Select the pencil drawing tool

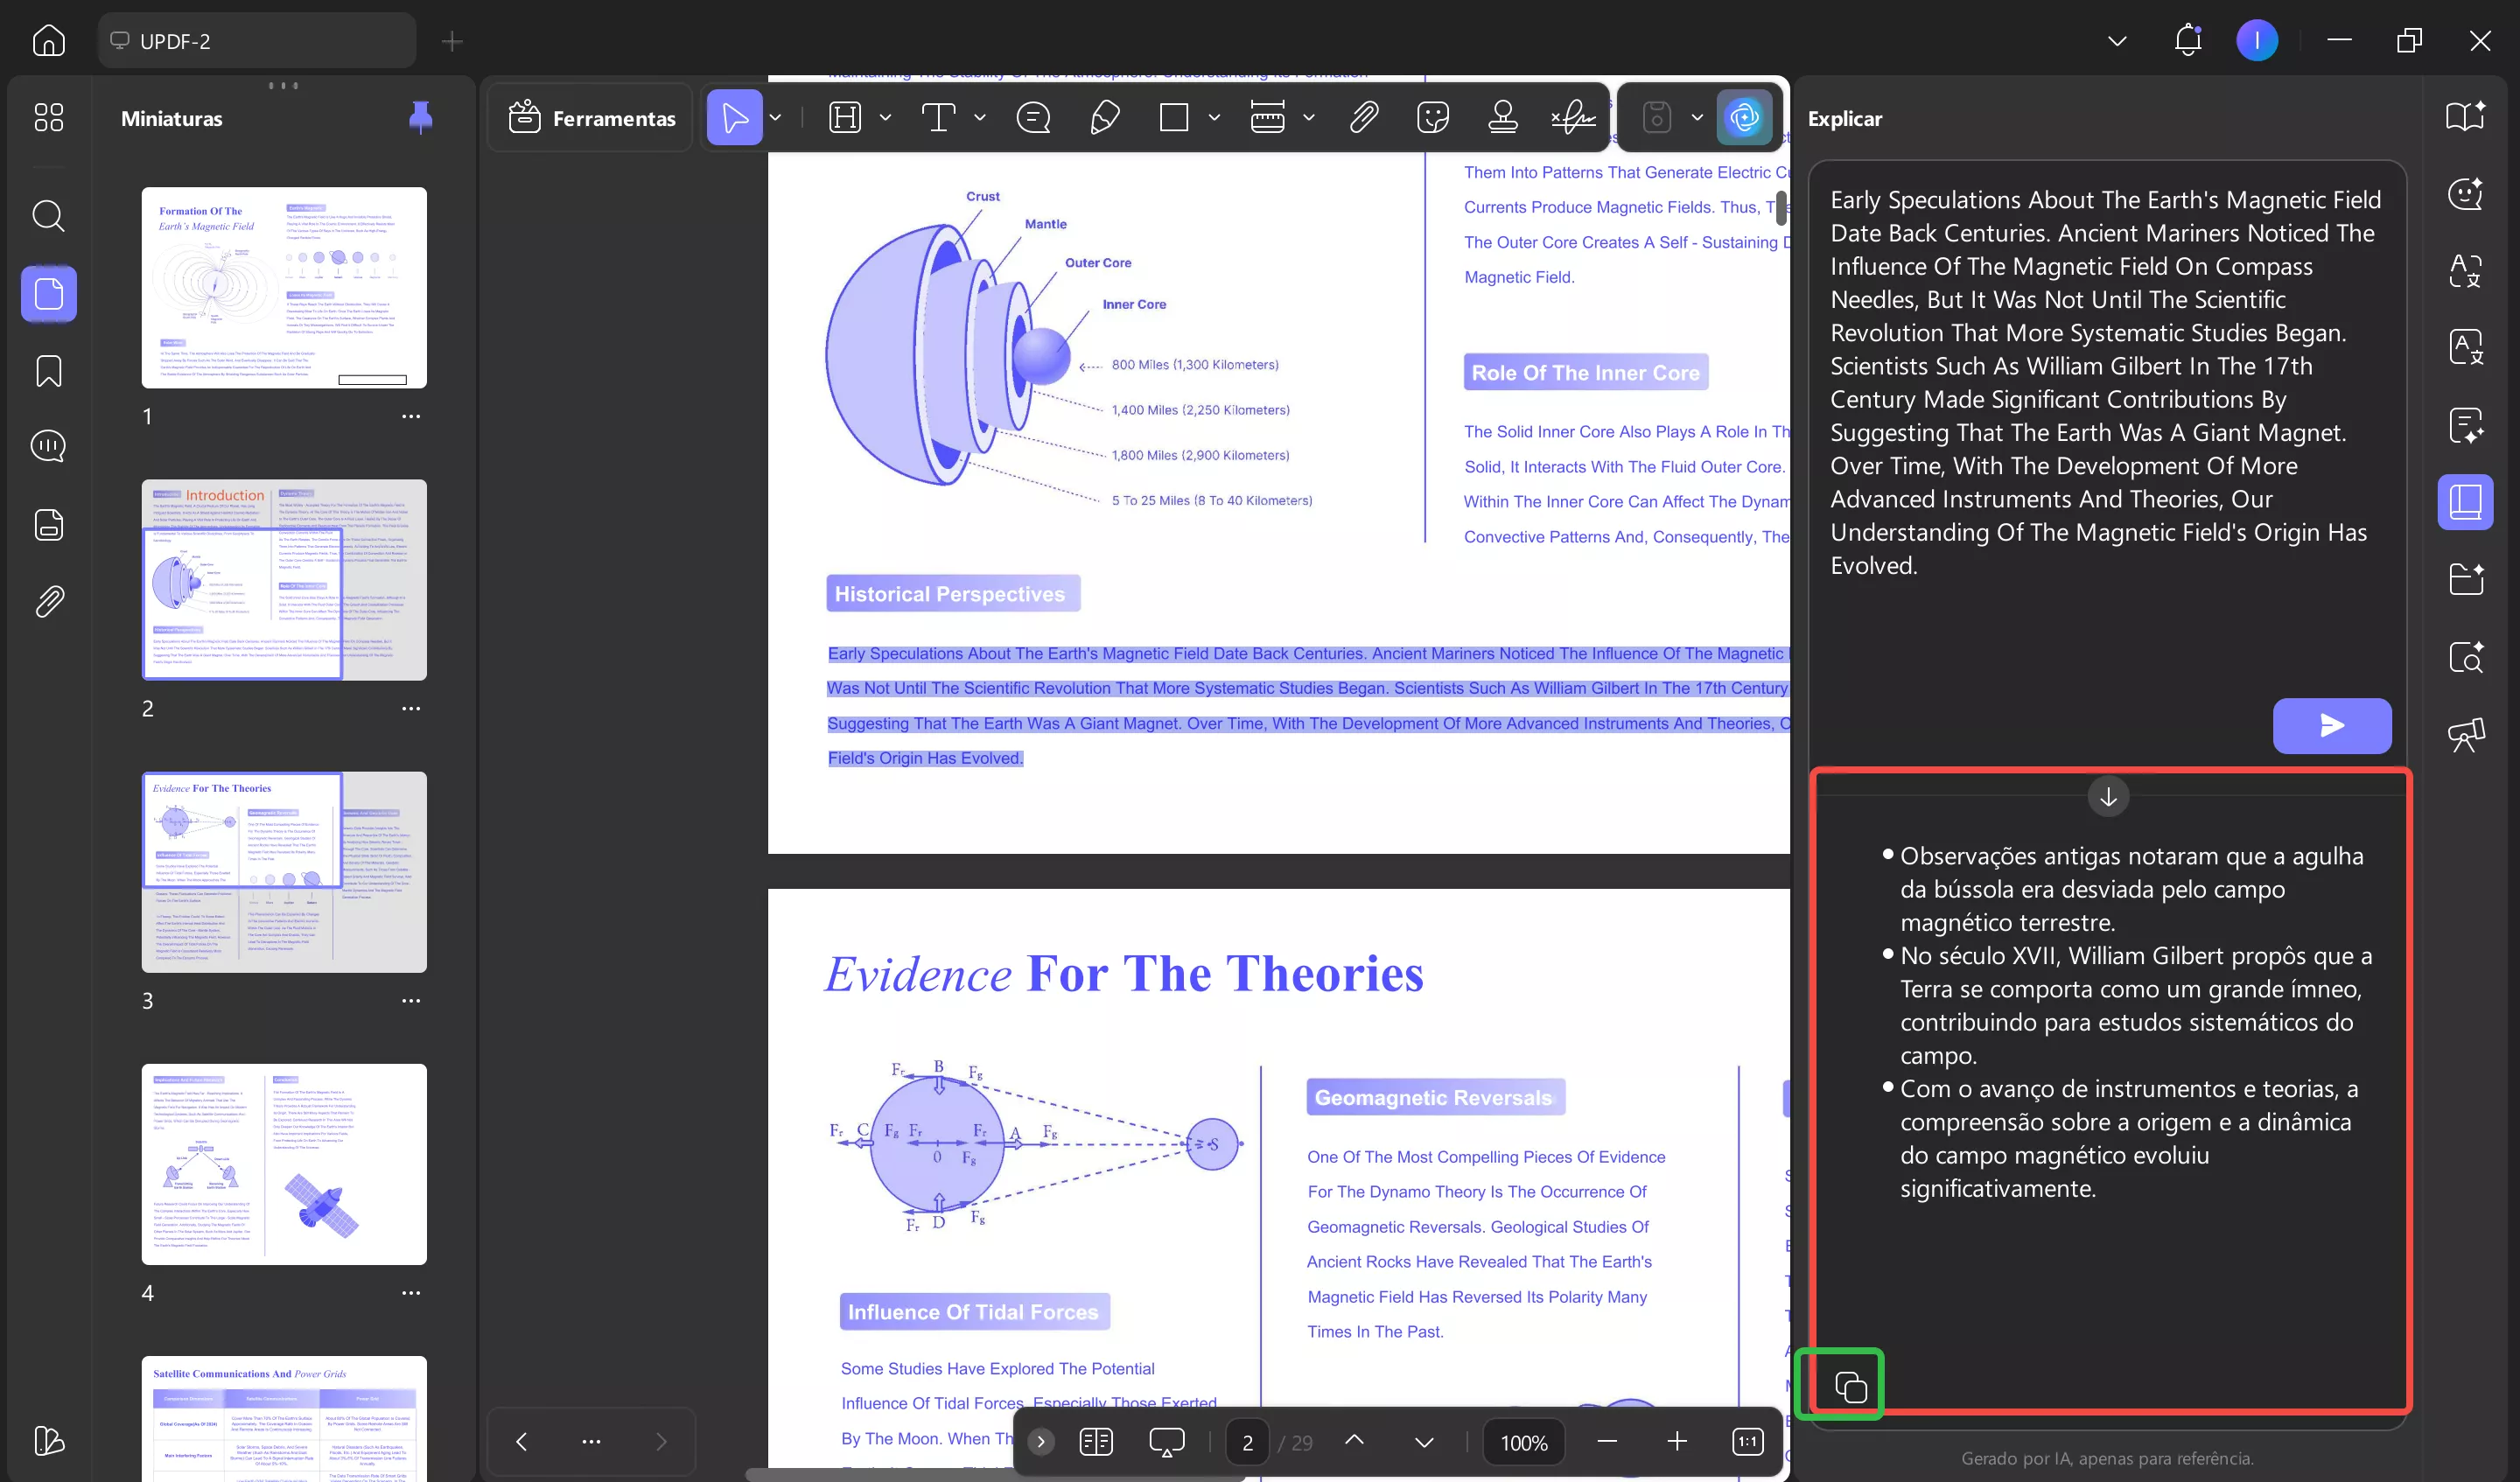click(x=1104, y=118)
